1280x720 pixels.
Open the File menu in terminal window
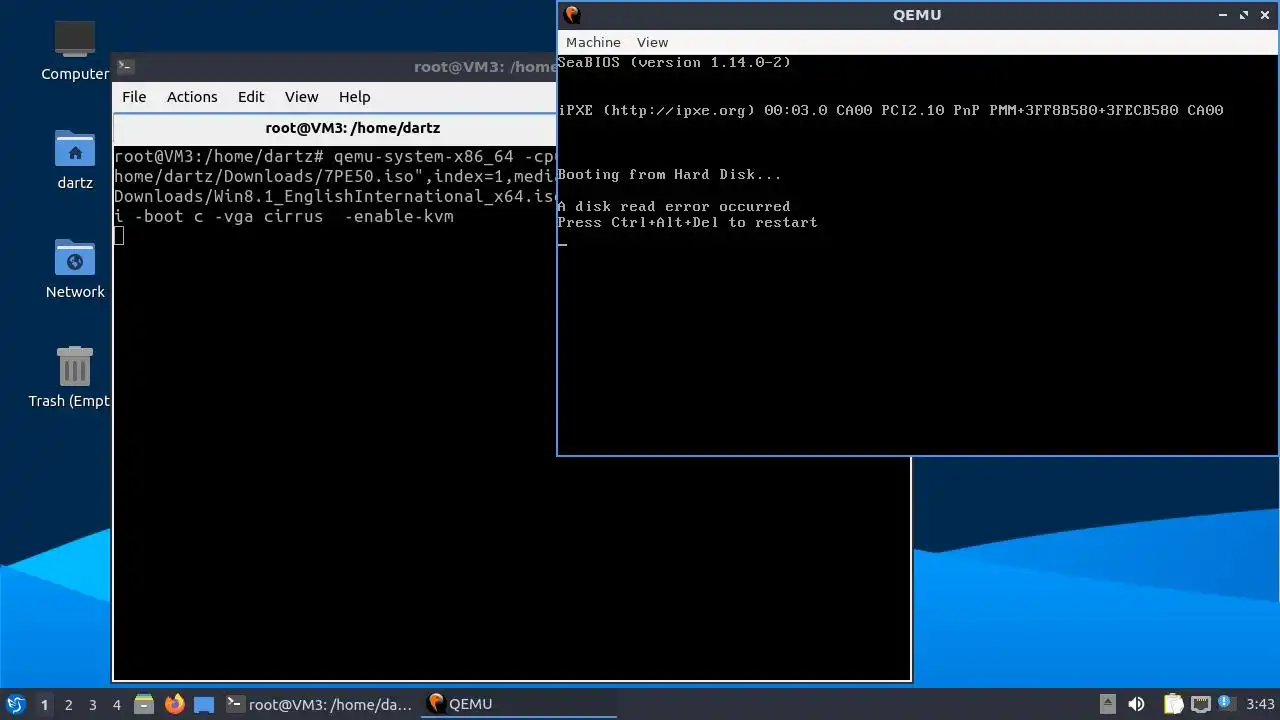pos(134,97)
